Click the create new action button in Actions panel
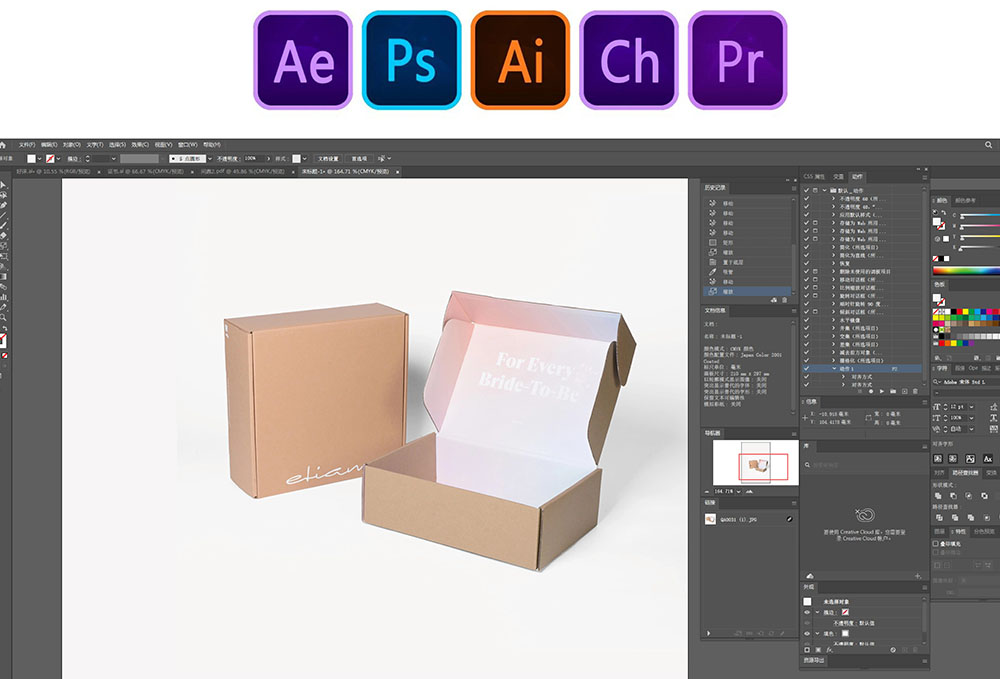1000x679 pixels. (x=904, y=391)
